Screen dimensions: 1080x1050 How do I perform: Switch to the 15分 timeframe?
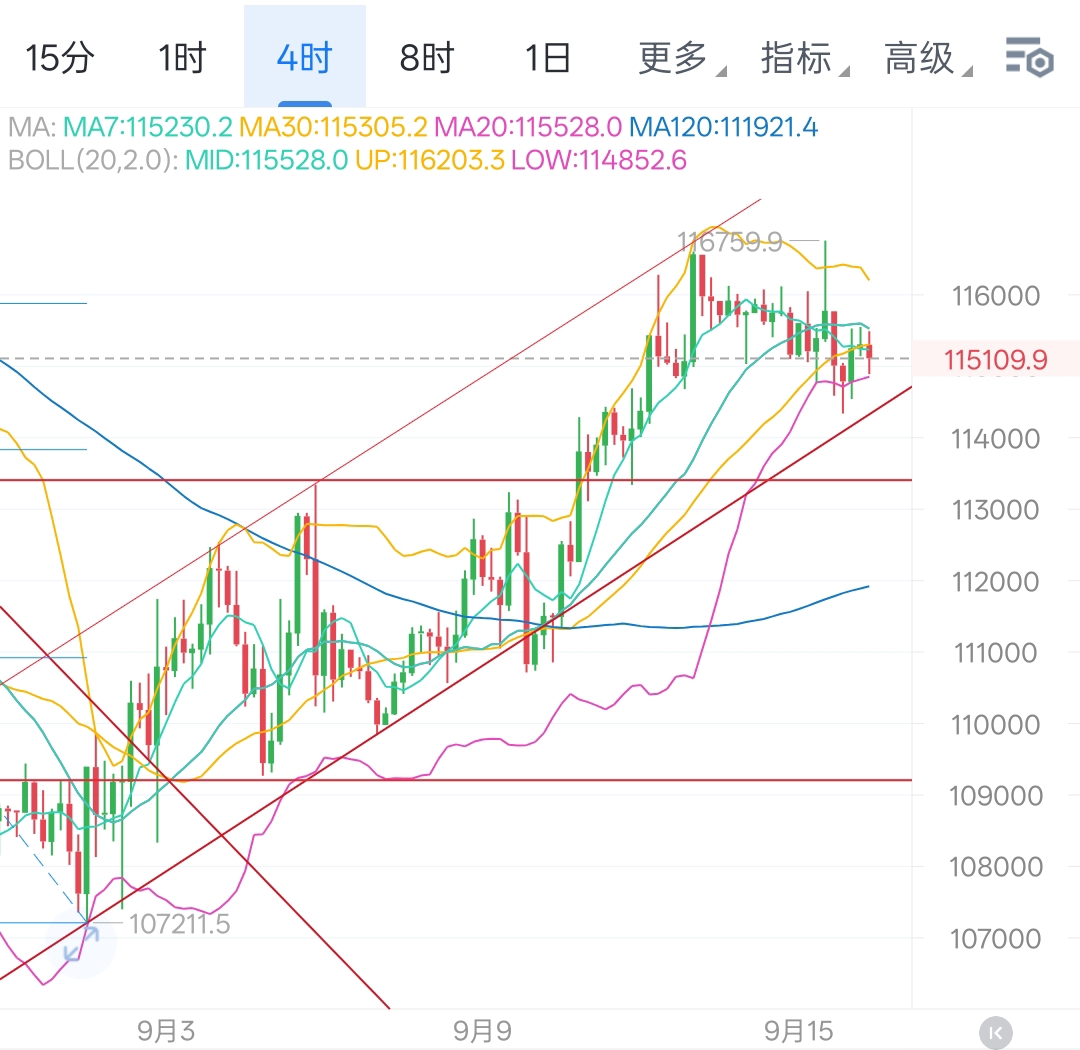pyautogui.click(x=59, y=58)
